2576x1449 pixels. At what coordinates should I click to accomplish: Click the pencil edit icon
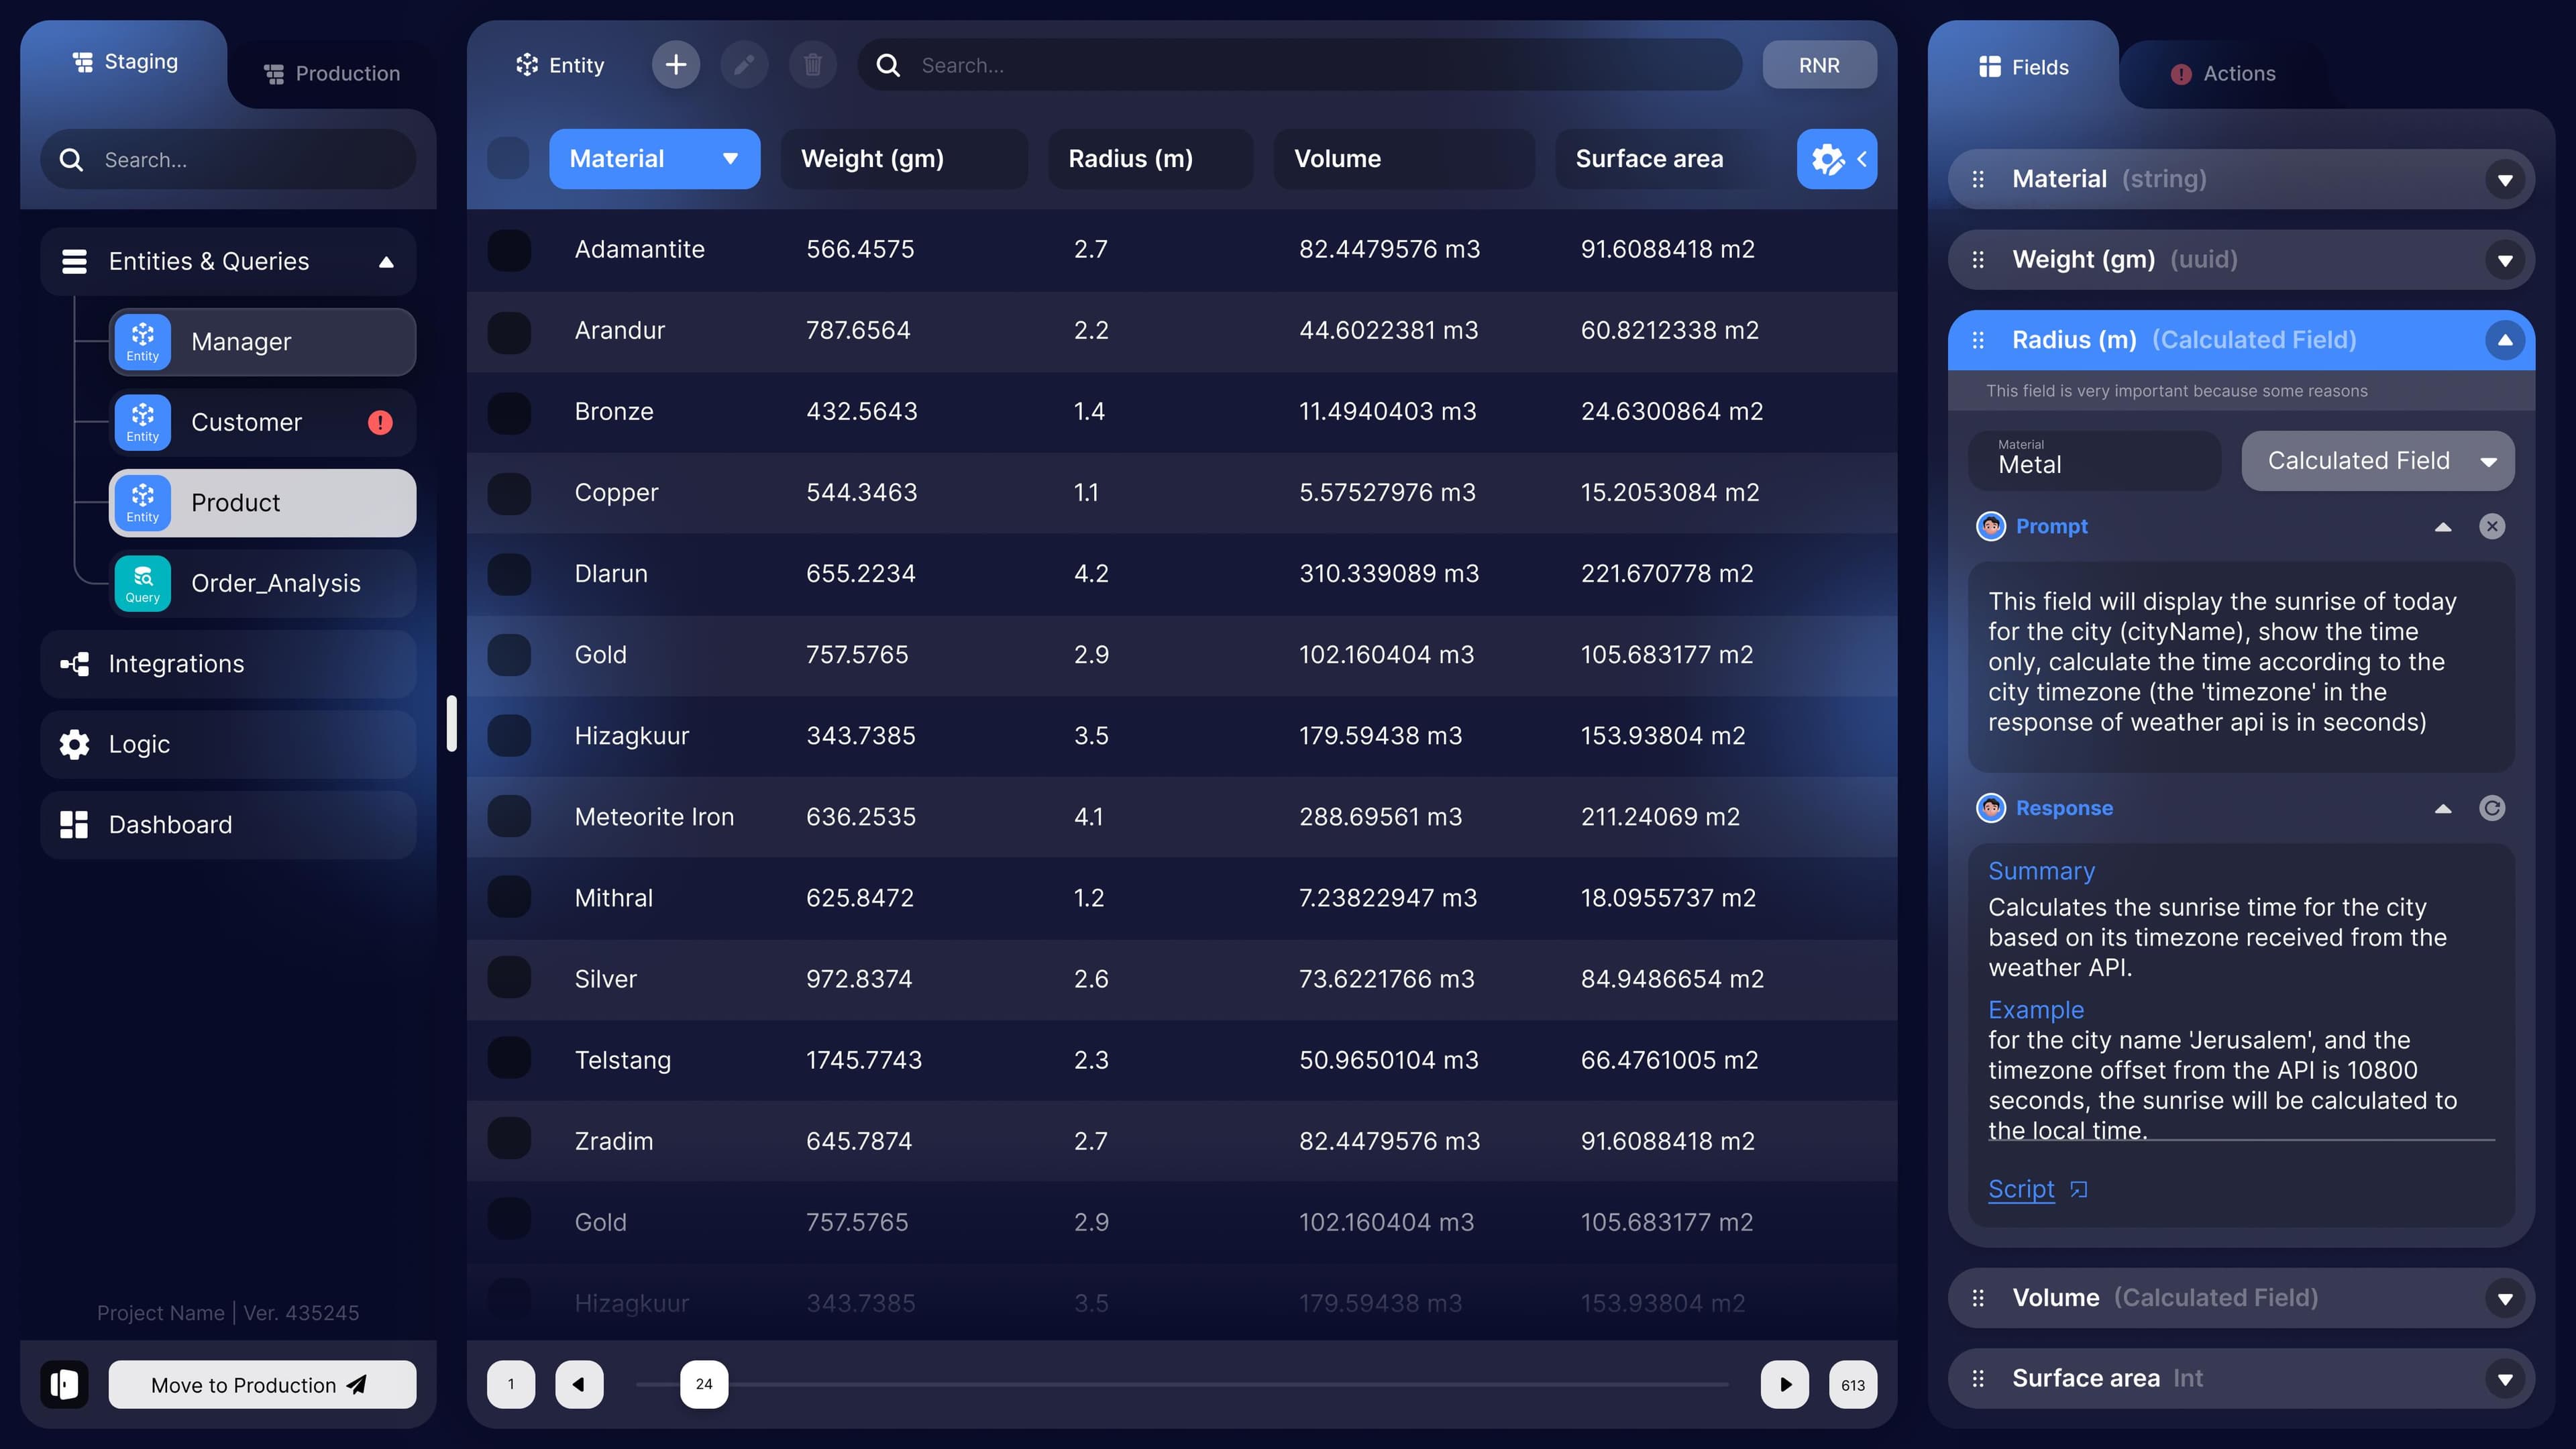[744, 65]
